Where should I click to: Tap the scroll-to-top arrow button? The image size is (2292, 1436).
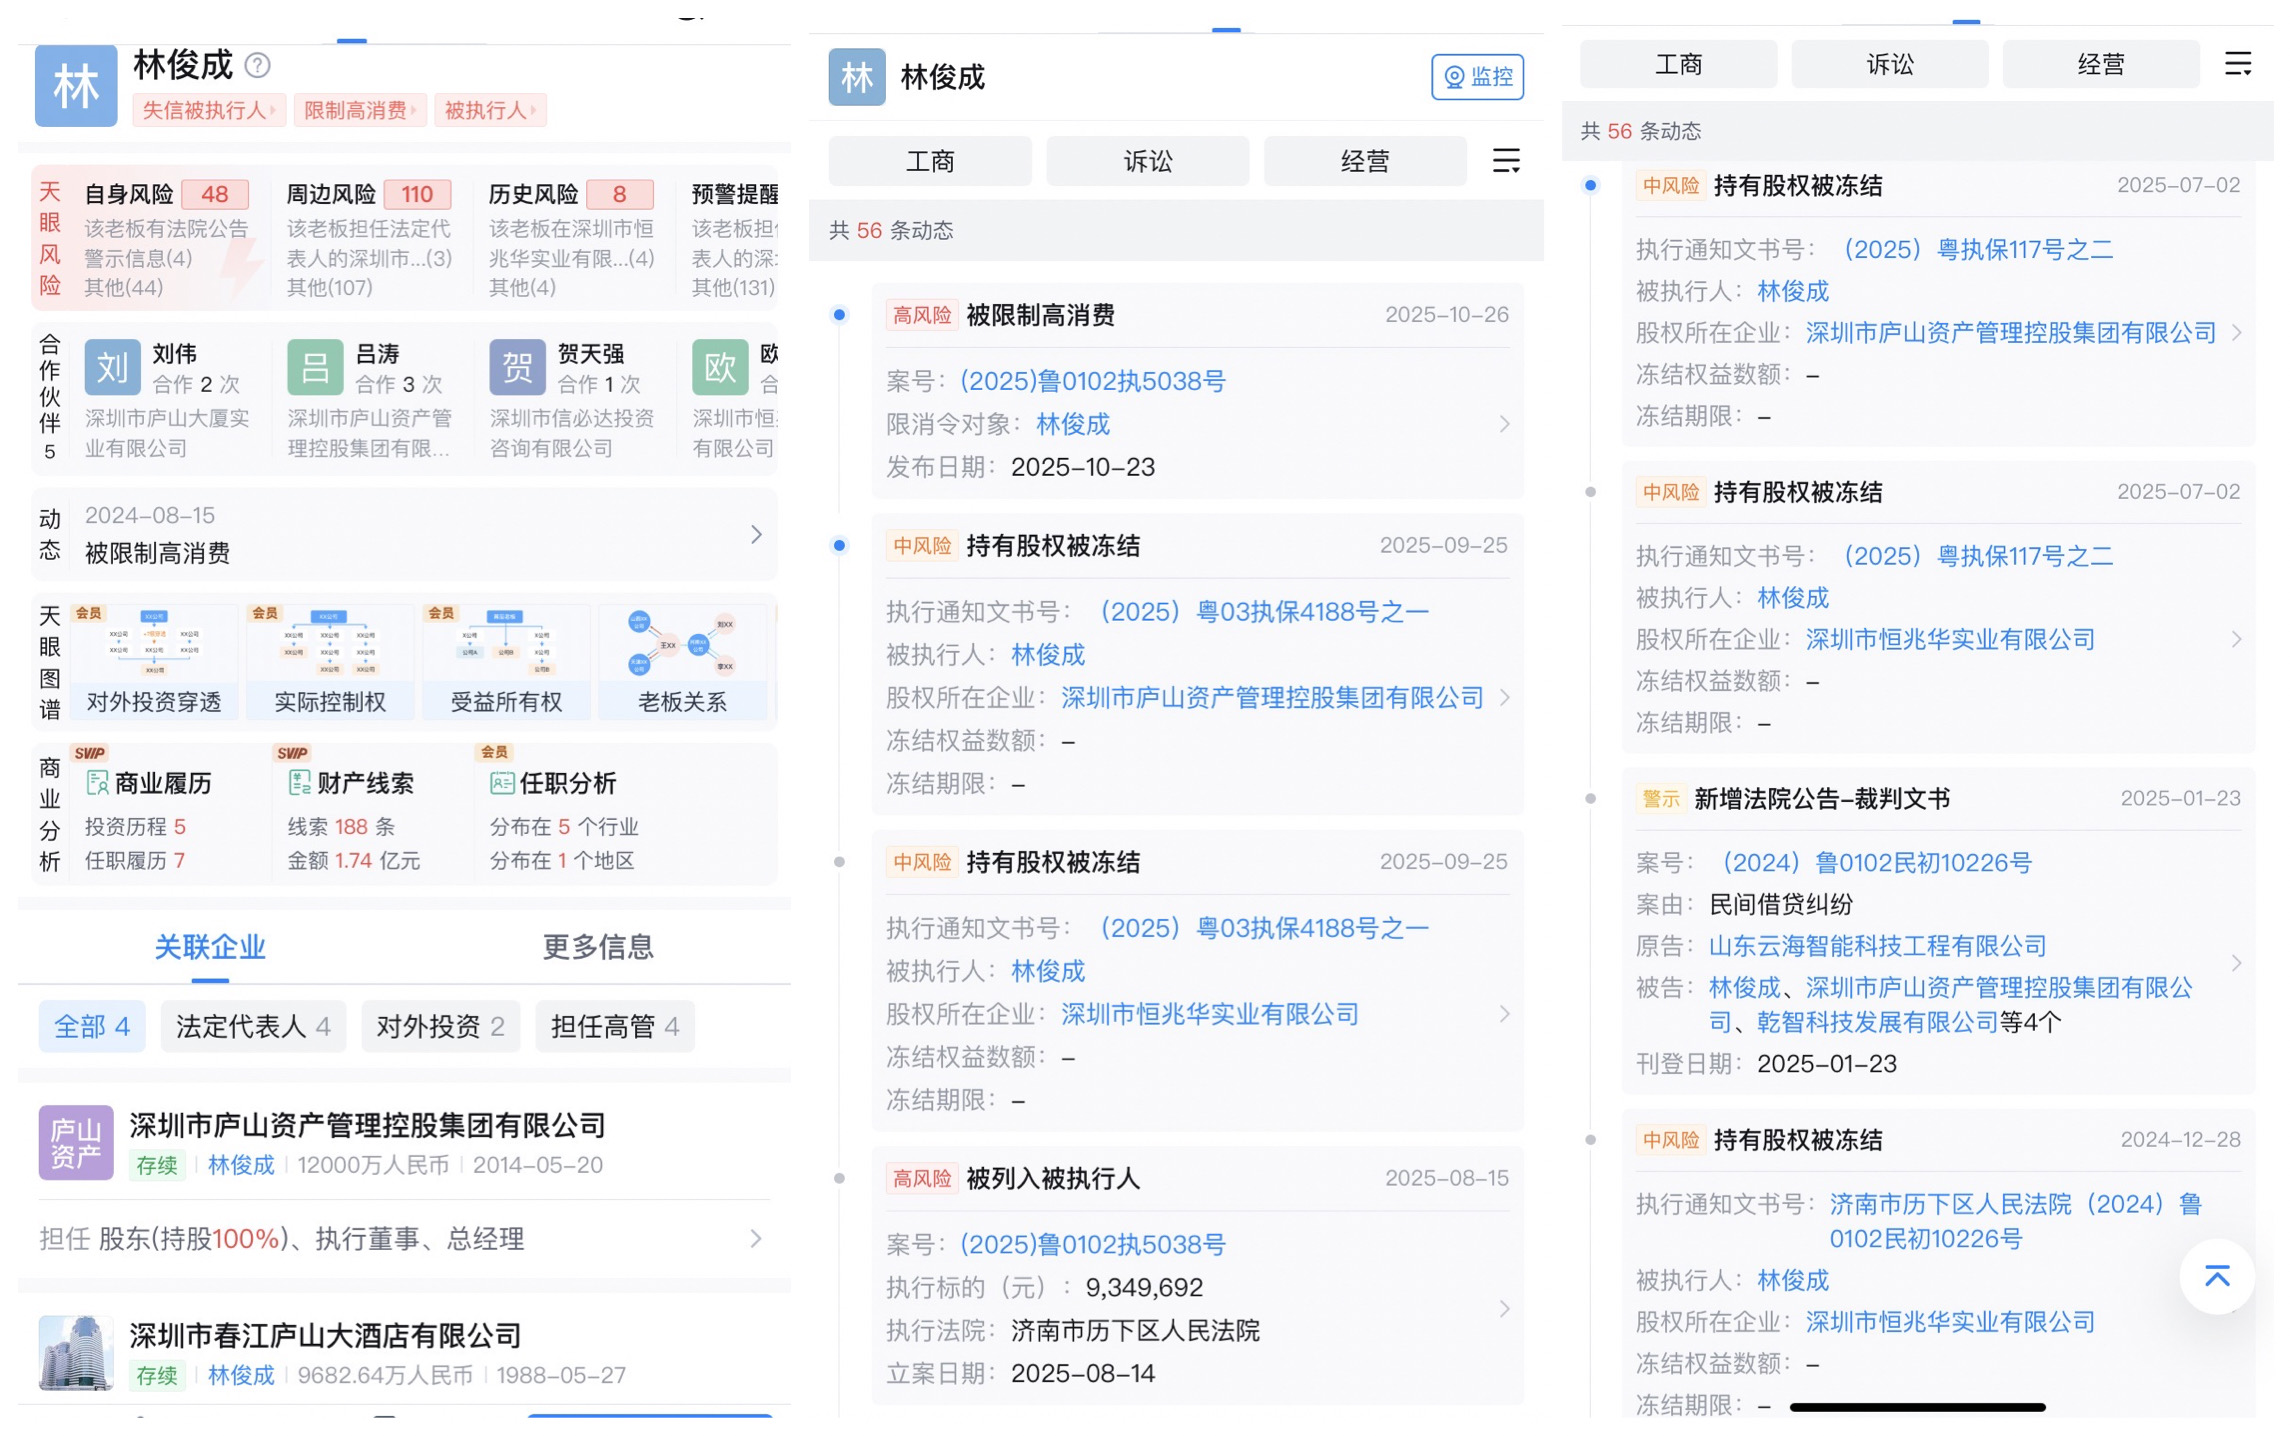point(2216,1276)
